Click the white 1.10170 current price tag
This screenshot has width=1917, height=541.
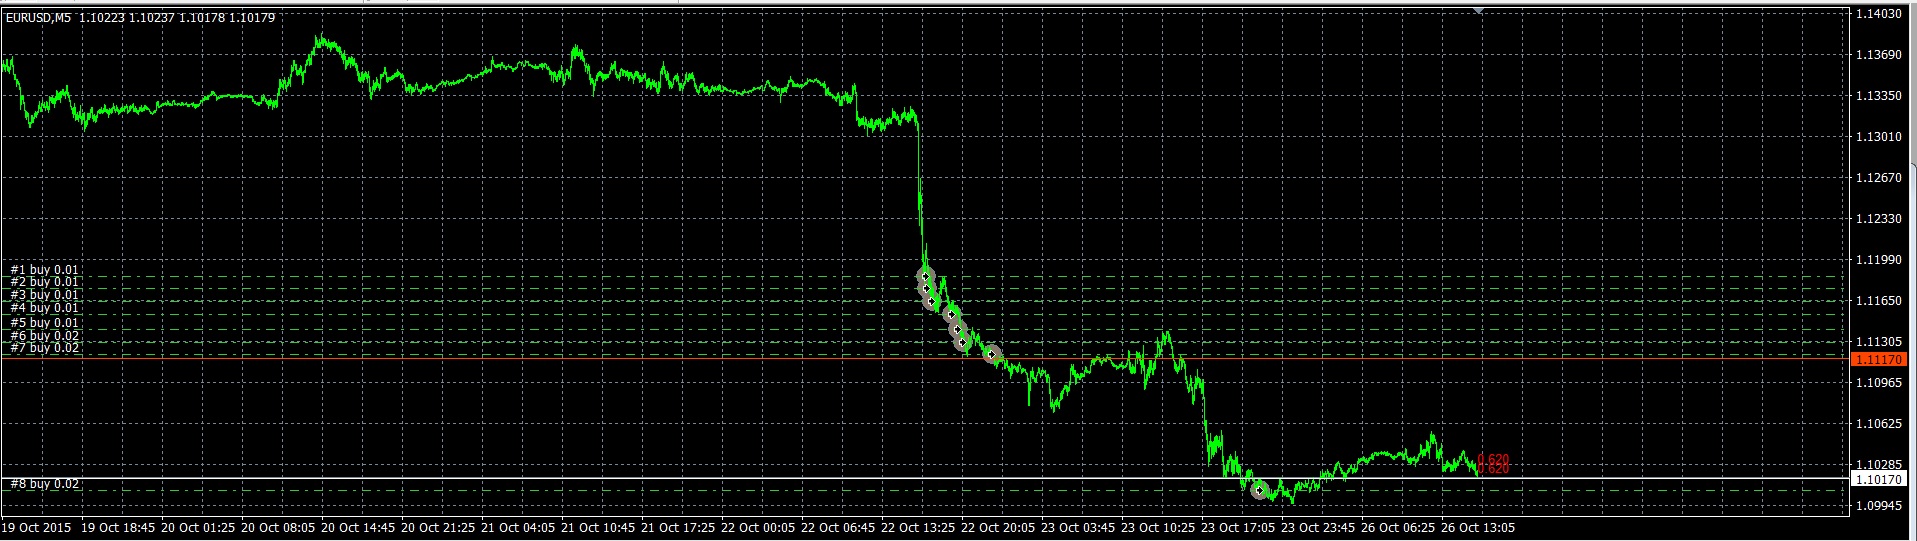[x=1878, y=480]
